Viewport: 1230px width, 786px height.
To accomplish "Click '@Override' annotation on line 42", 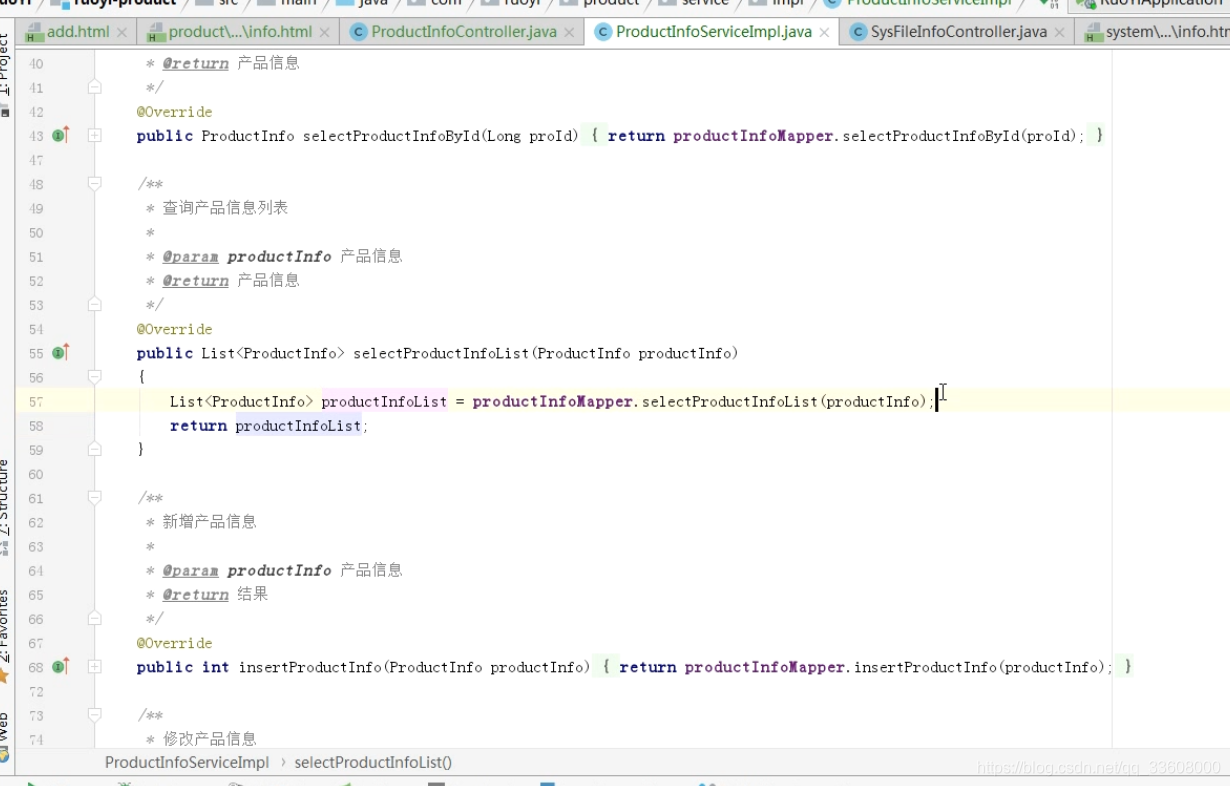I will tap(175, 111).
